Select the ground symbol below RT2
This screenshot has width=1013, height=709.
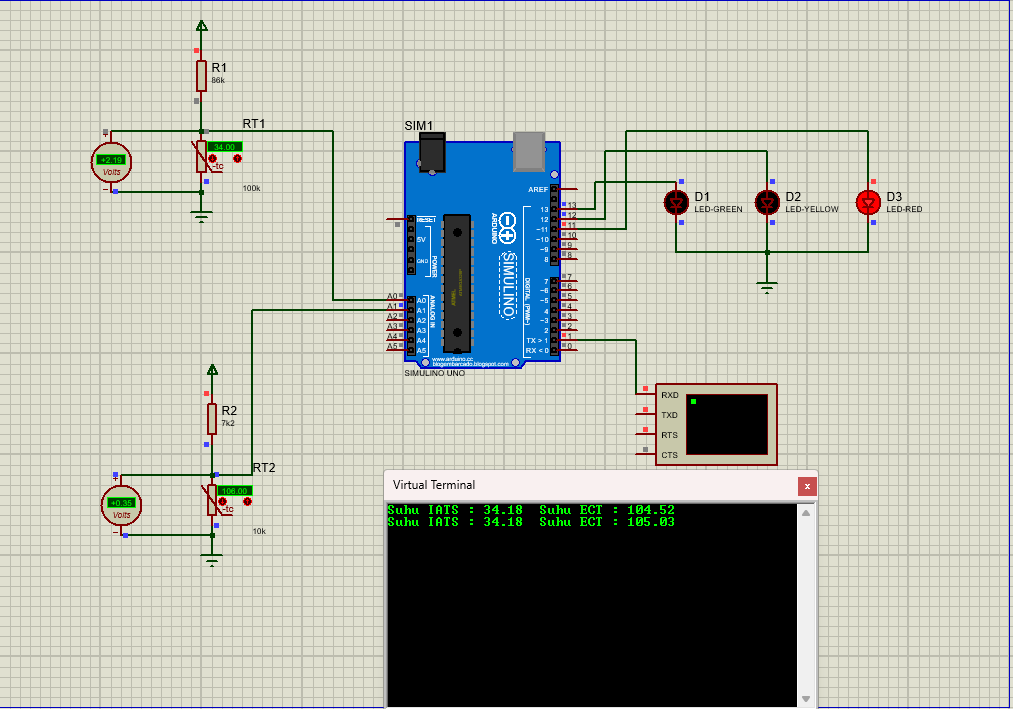[x=212, y=560]
